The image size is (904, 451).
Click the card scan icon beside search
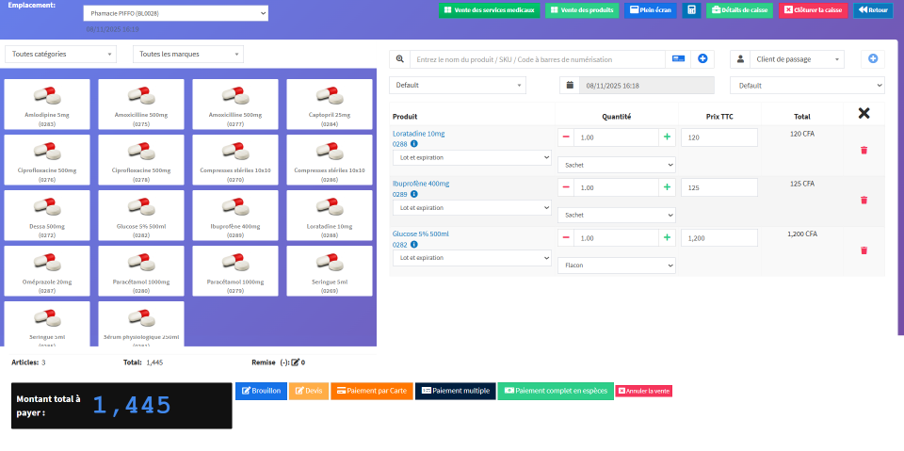click(678, 59)
